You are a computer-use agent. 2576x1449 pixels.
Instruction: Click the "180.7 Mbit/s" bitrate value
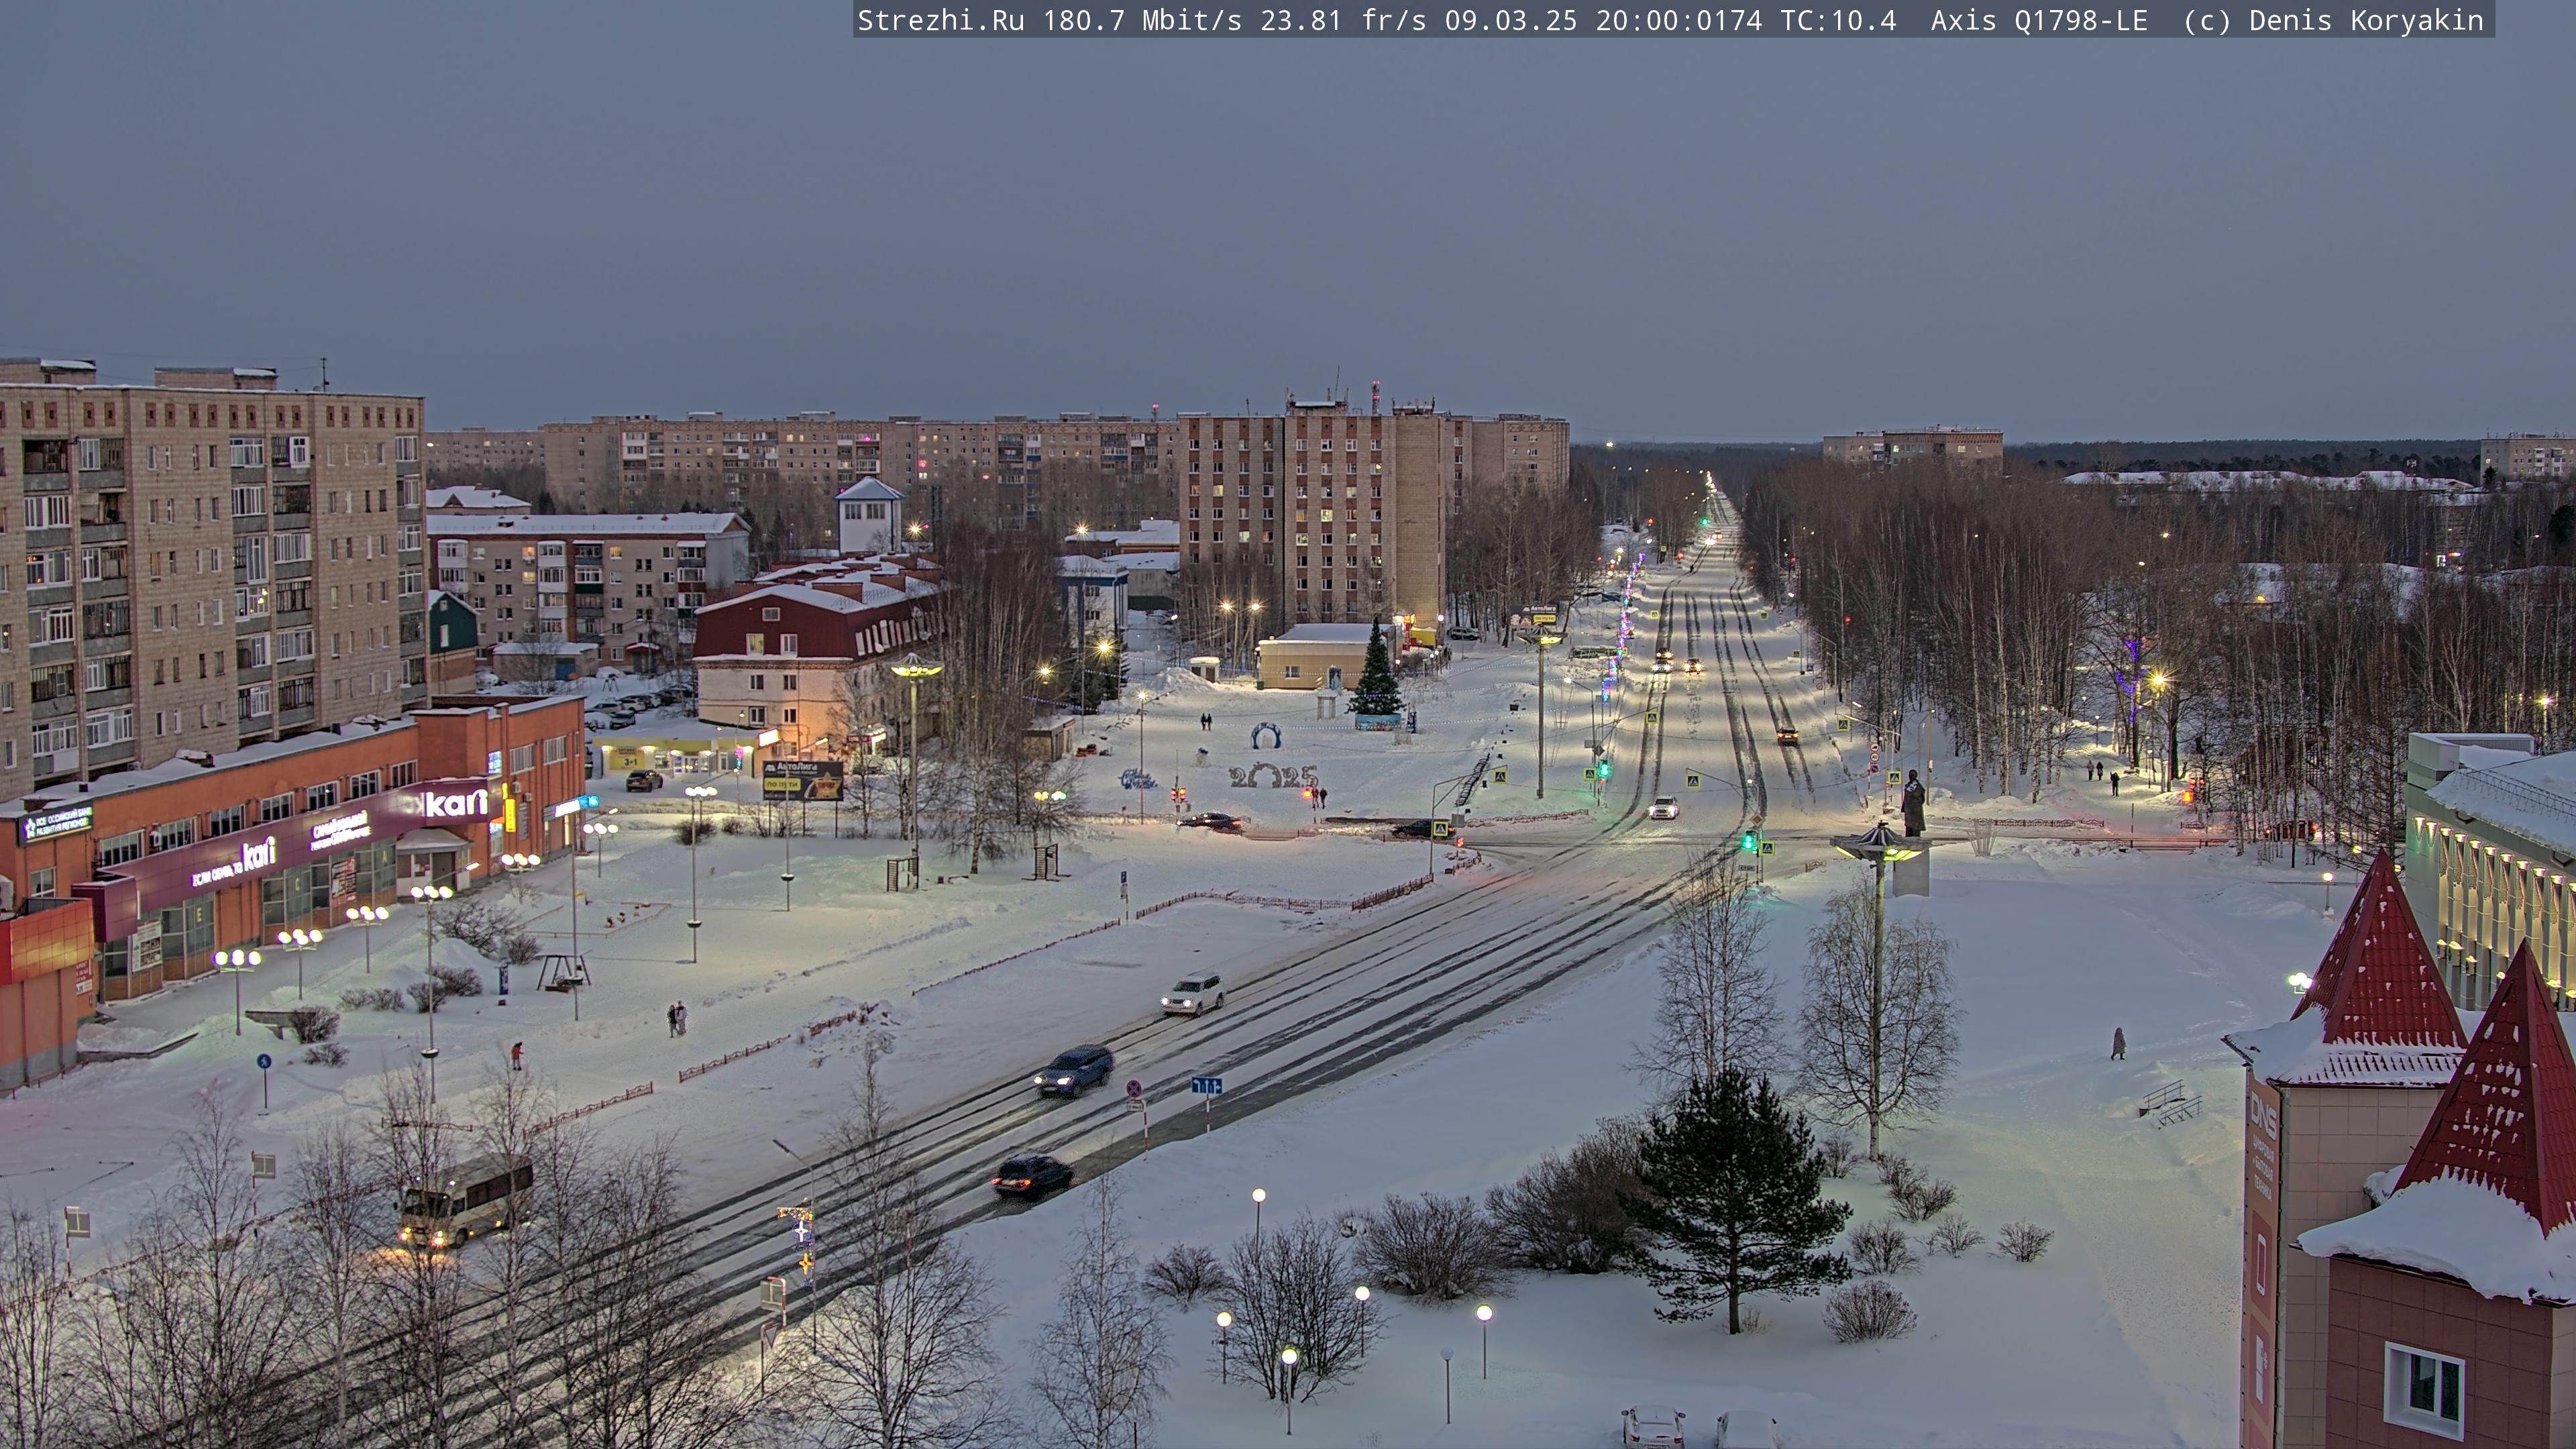coord(1142,20)
